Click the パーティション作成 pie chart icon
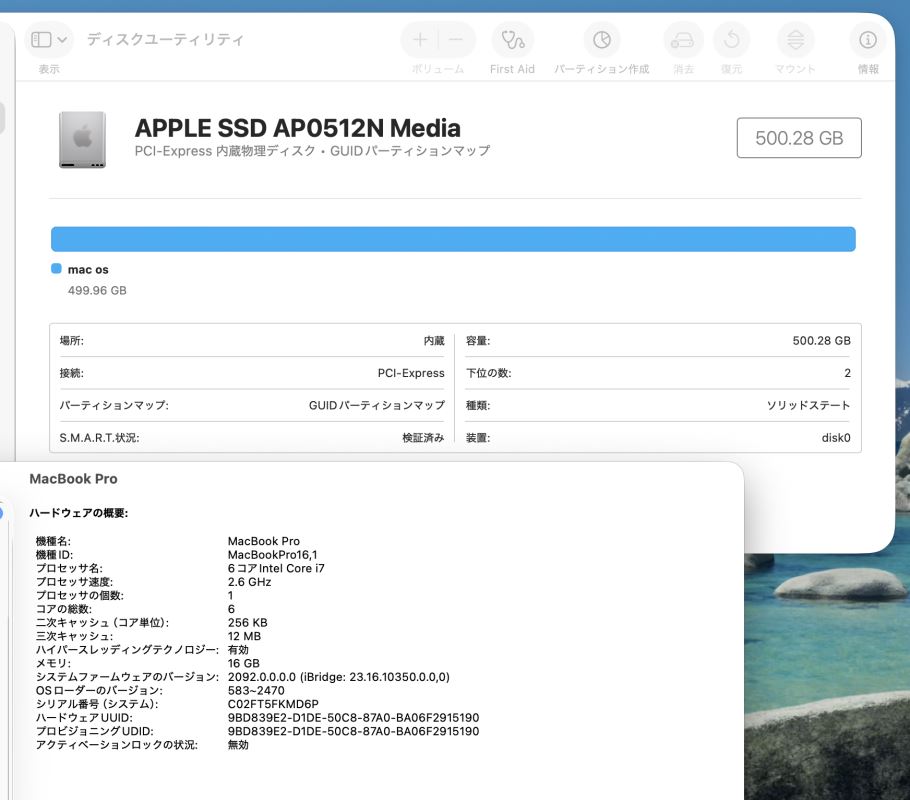Viewport: 910px width, 800px height. click(601, 40)
